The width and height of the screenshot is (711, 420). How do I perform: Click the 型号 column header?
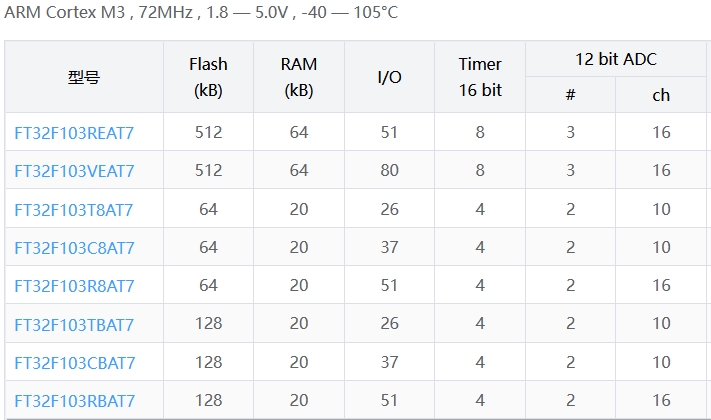click(x=84, y=77)
